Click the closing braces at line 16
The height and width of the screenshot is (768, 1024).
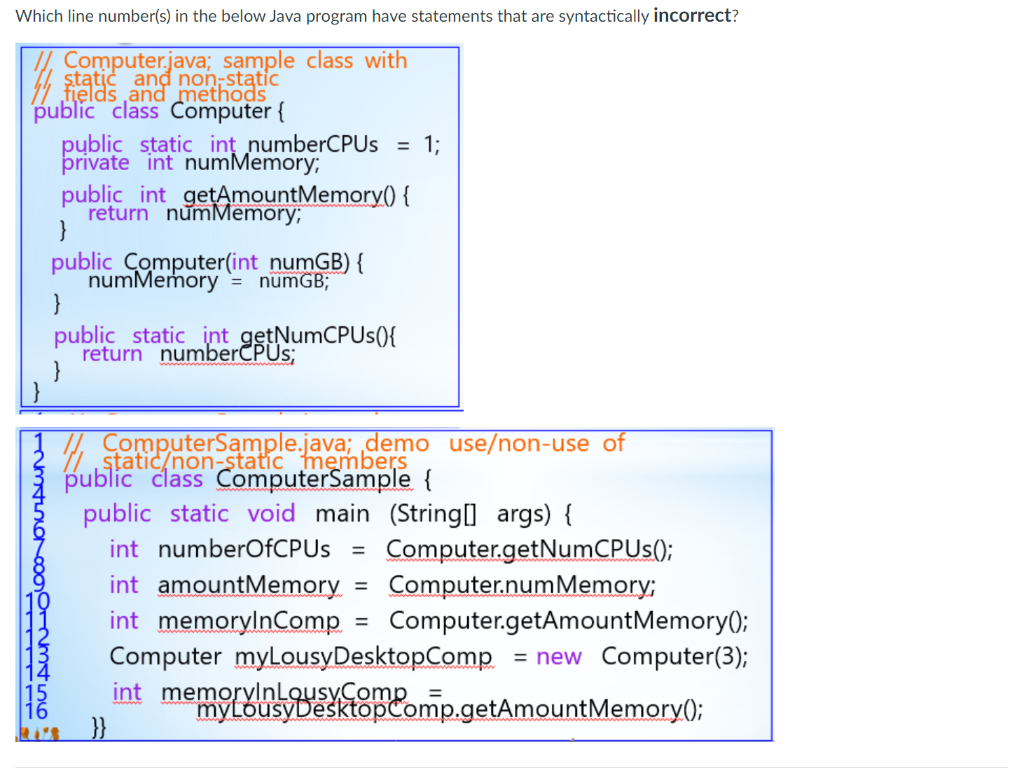99,727
